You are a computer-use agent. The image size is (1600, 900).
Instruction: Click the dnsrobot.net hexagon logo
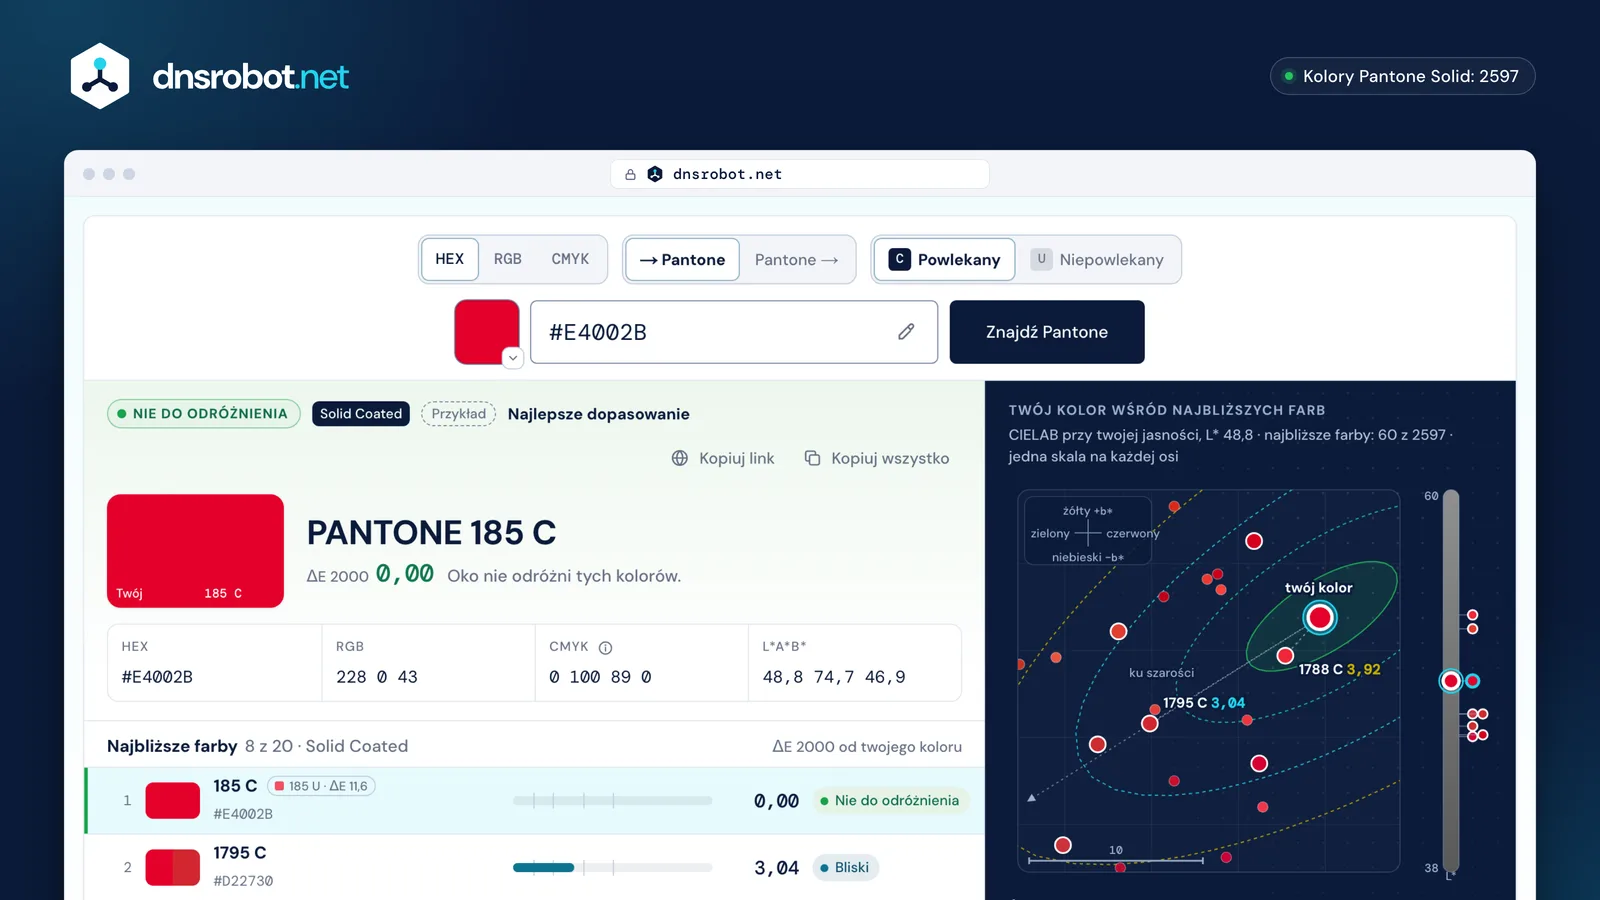click(x=100, y=76)
